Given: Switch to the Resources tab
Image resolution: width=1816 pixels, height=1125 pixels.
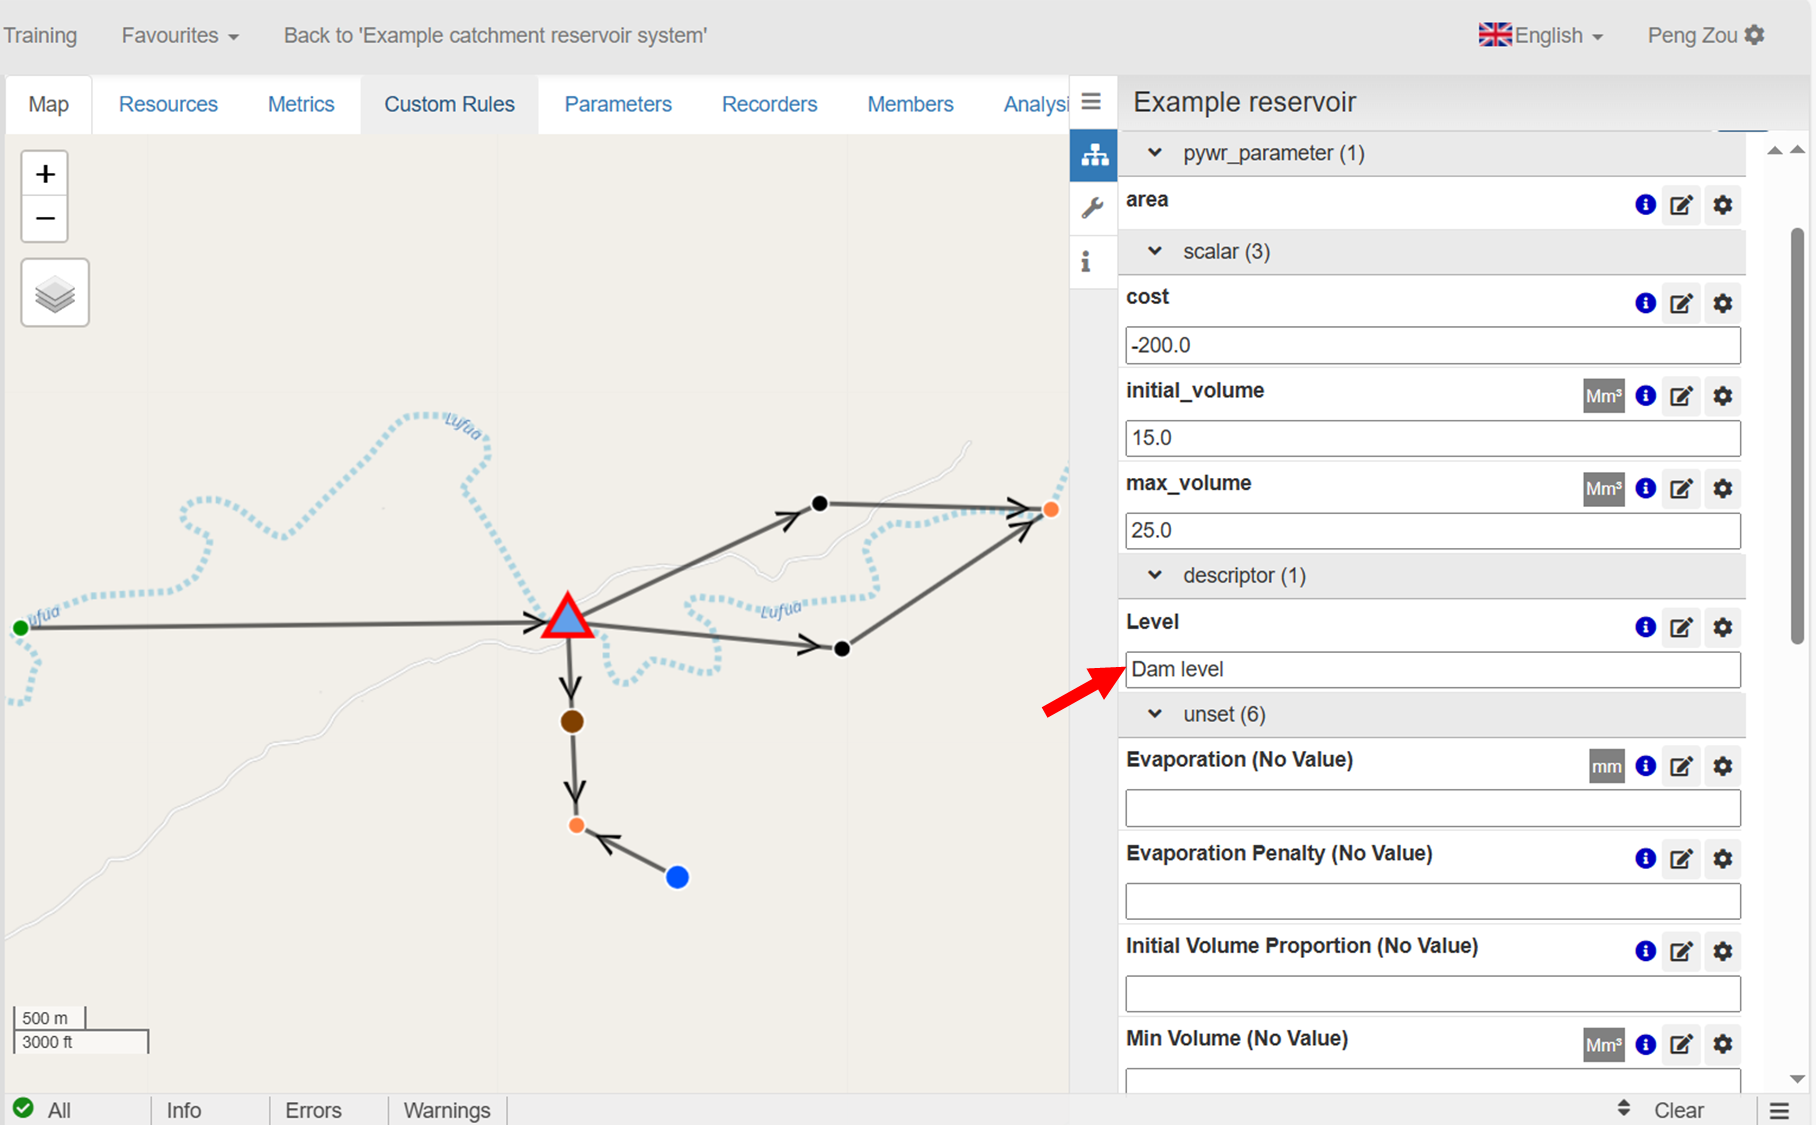Looking at the screenshot, I should point(168,104).
